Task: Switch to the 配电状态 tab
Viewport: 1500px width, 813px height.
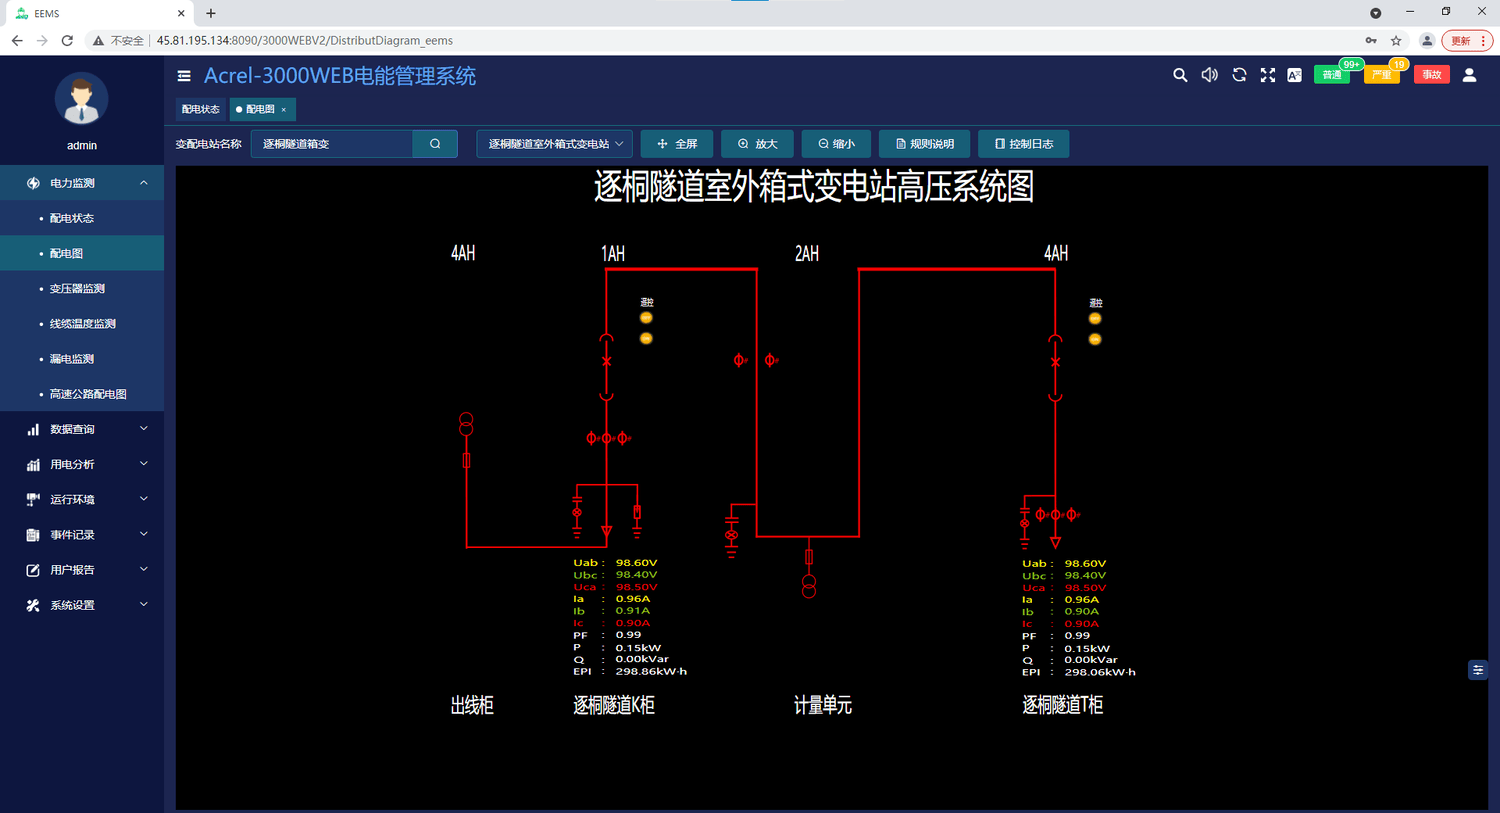Action: 200,109
